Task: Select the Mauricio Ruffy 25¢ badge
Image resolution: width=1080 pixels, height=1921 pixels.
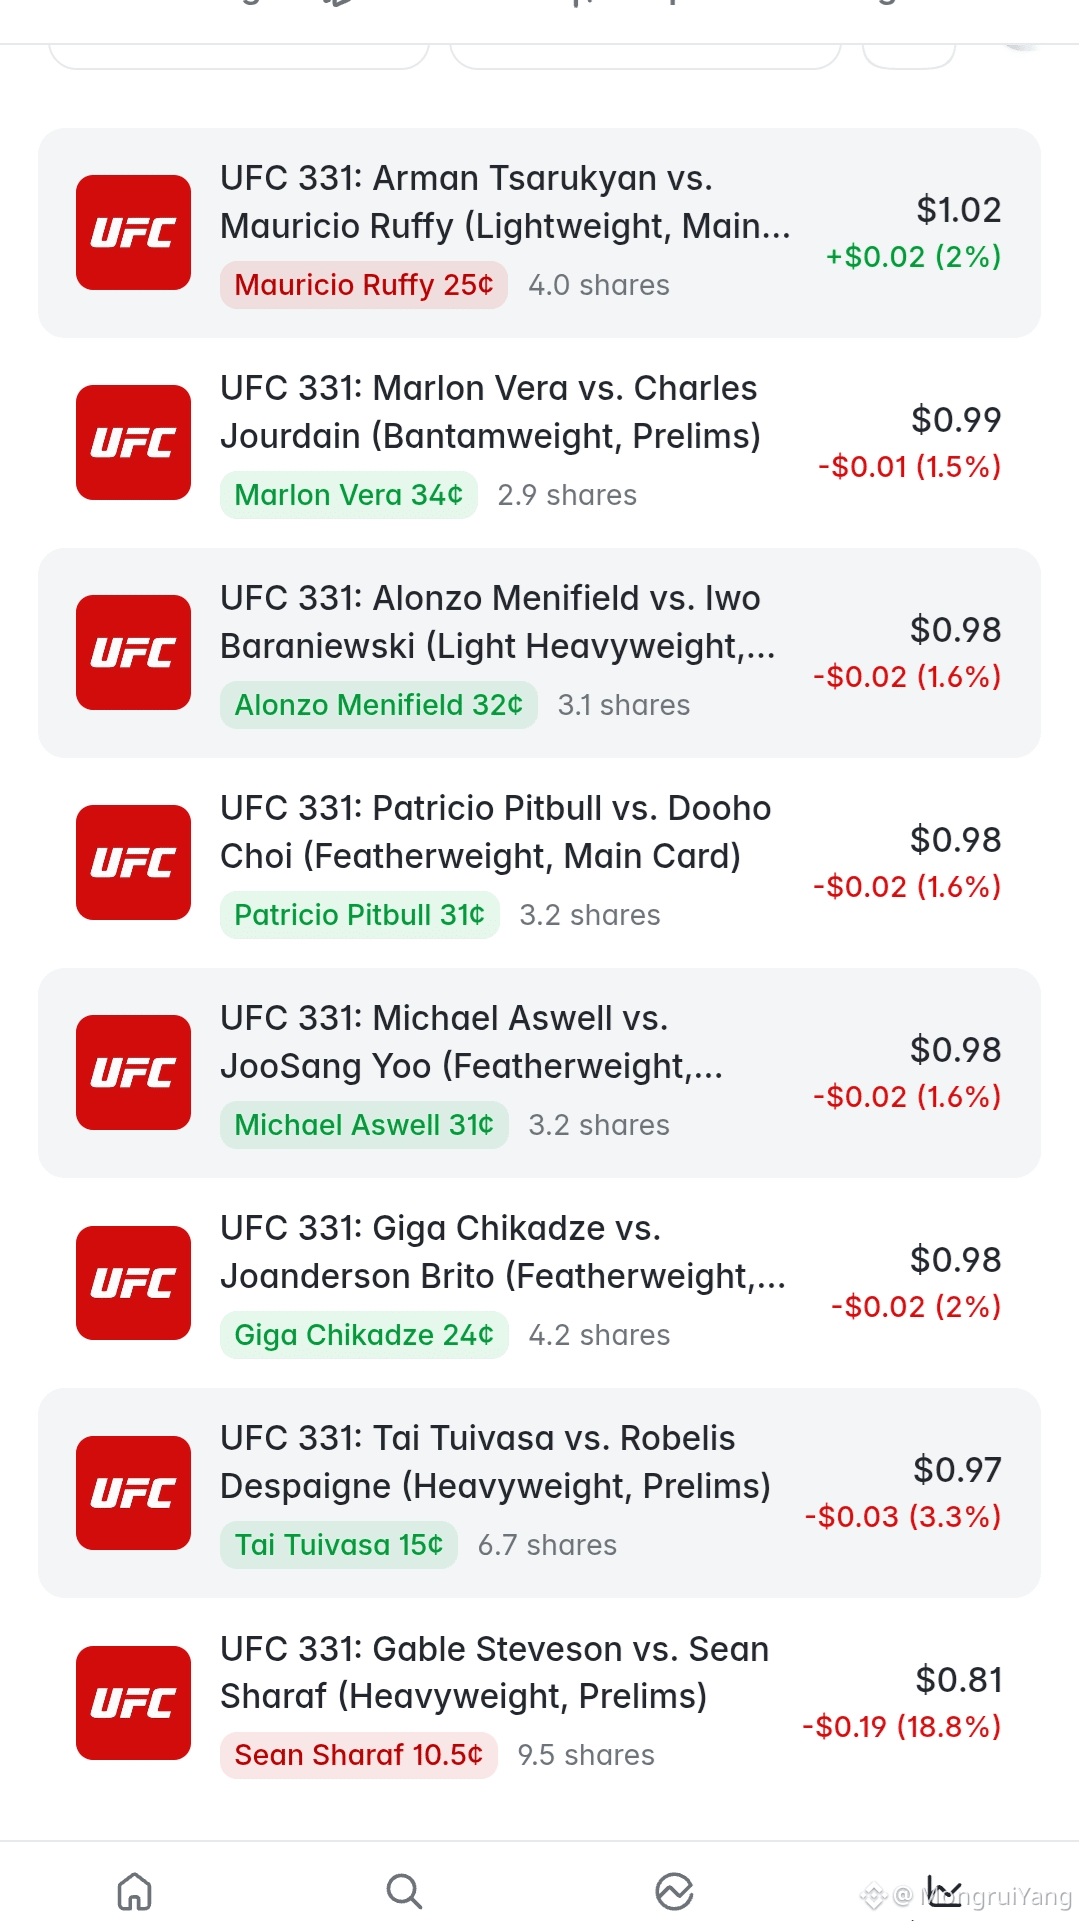Action: tap(364, 285)
